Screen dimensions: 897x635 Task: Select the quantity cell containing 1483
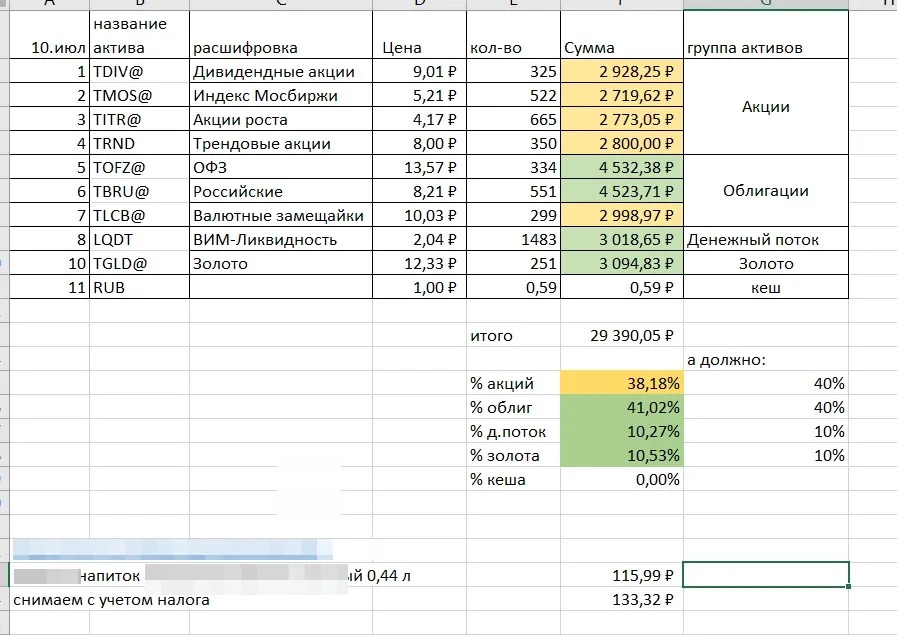point(513,239)
